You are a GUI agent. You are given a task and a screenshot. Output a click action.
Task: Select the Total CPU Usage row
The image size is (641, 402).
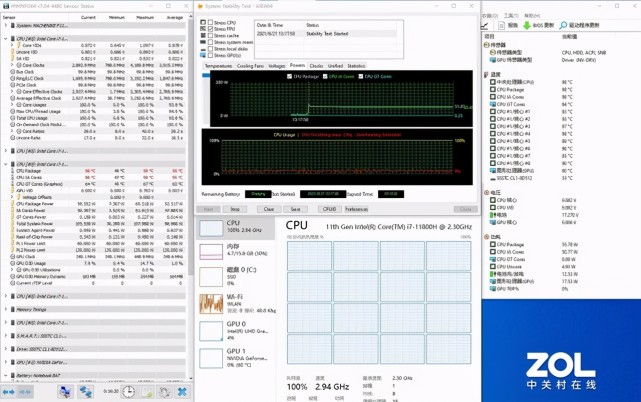(96, 118)
